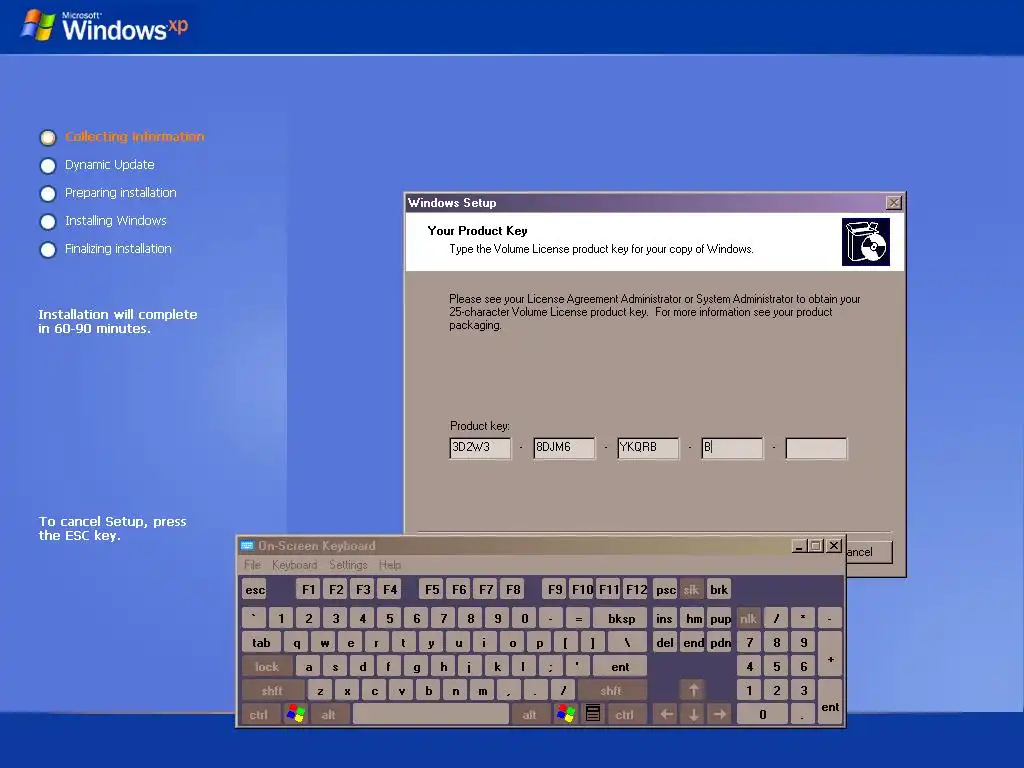
Task: Toggle the right alt key
Action: point(530,714)
